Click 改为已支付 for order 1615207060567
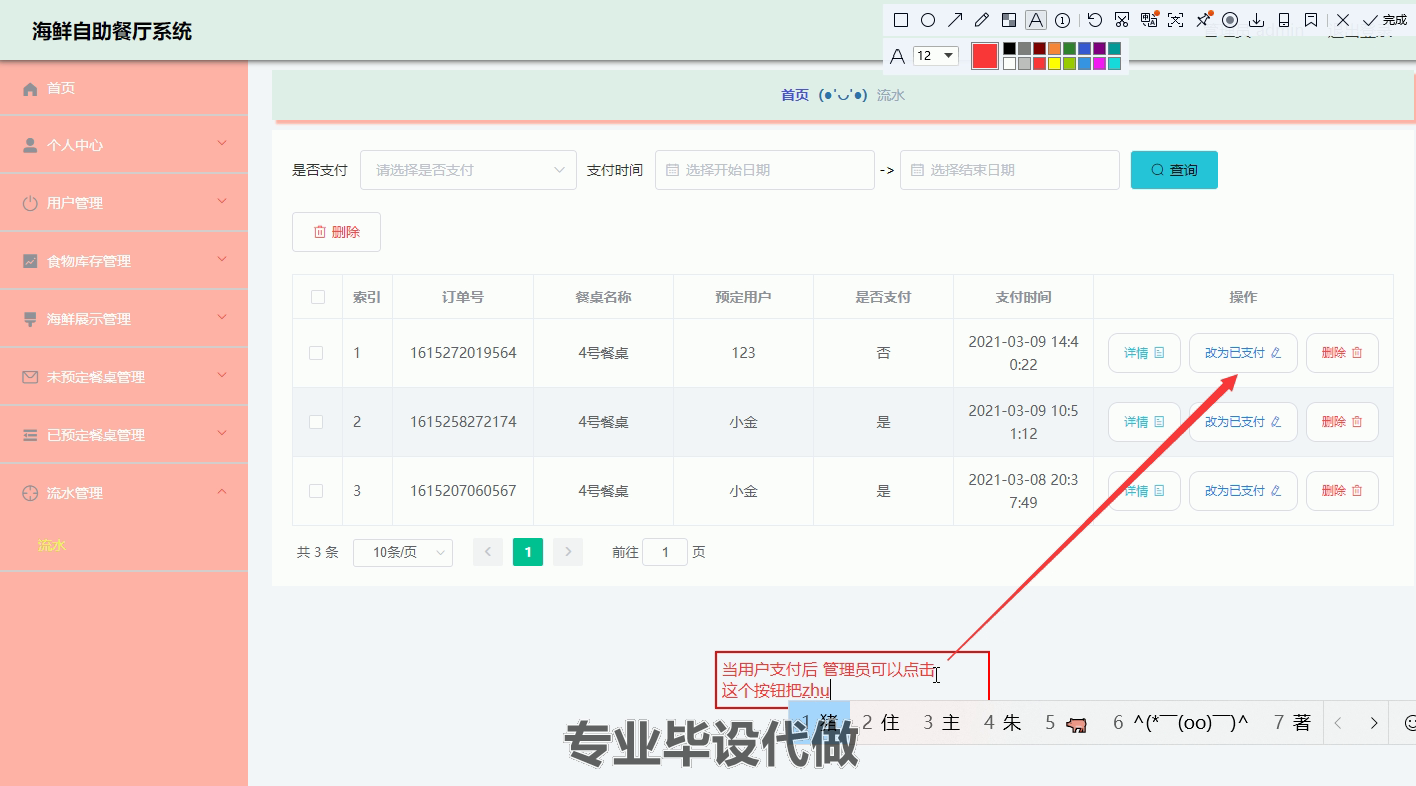The height and width of the screenshot is (786, 1416). click(1243, 491)
